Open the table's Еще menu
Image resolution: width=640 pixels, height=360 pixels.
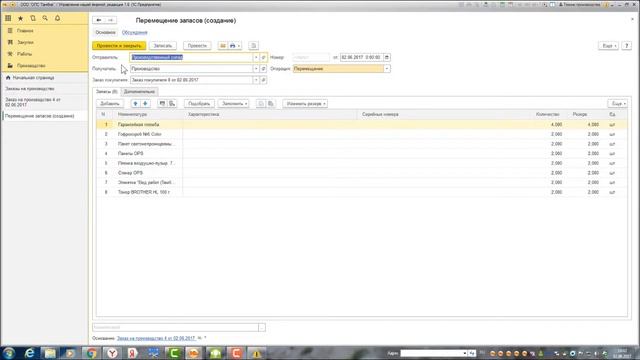[x=618, y=104]
